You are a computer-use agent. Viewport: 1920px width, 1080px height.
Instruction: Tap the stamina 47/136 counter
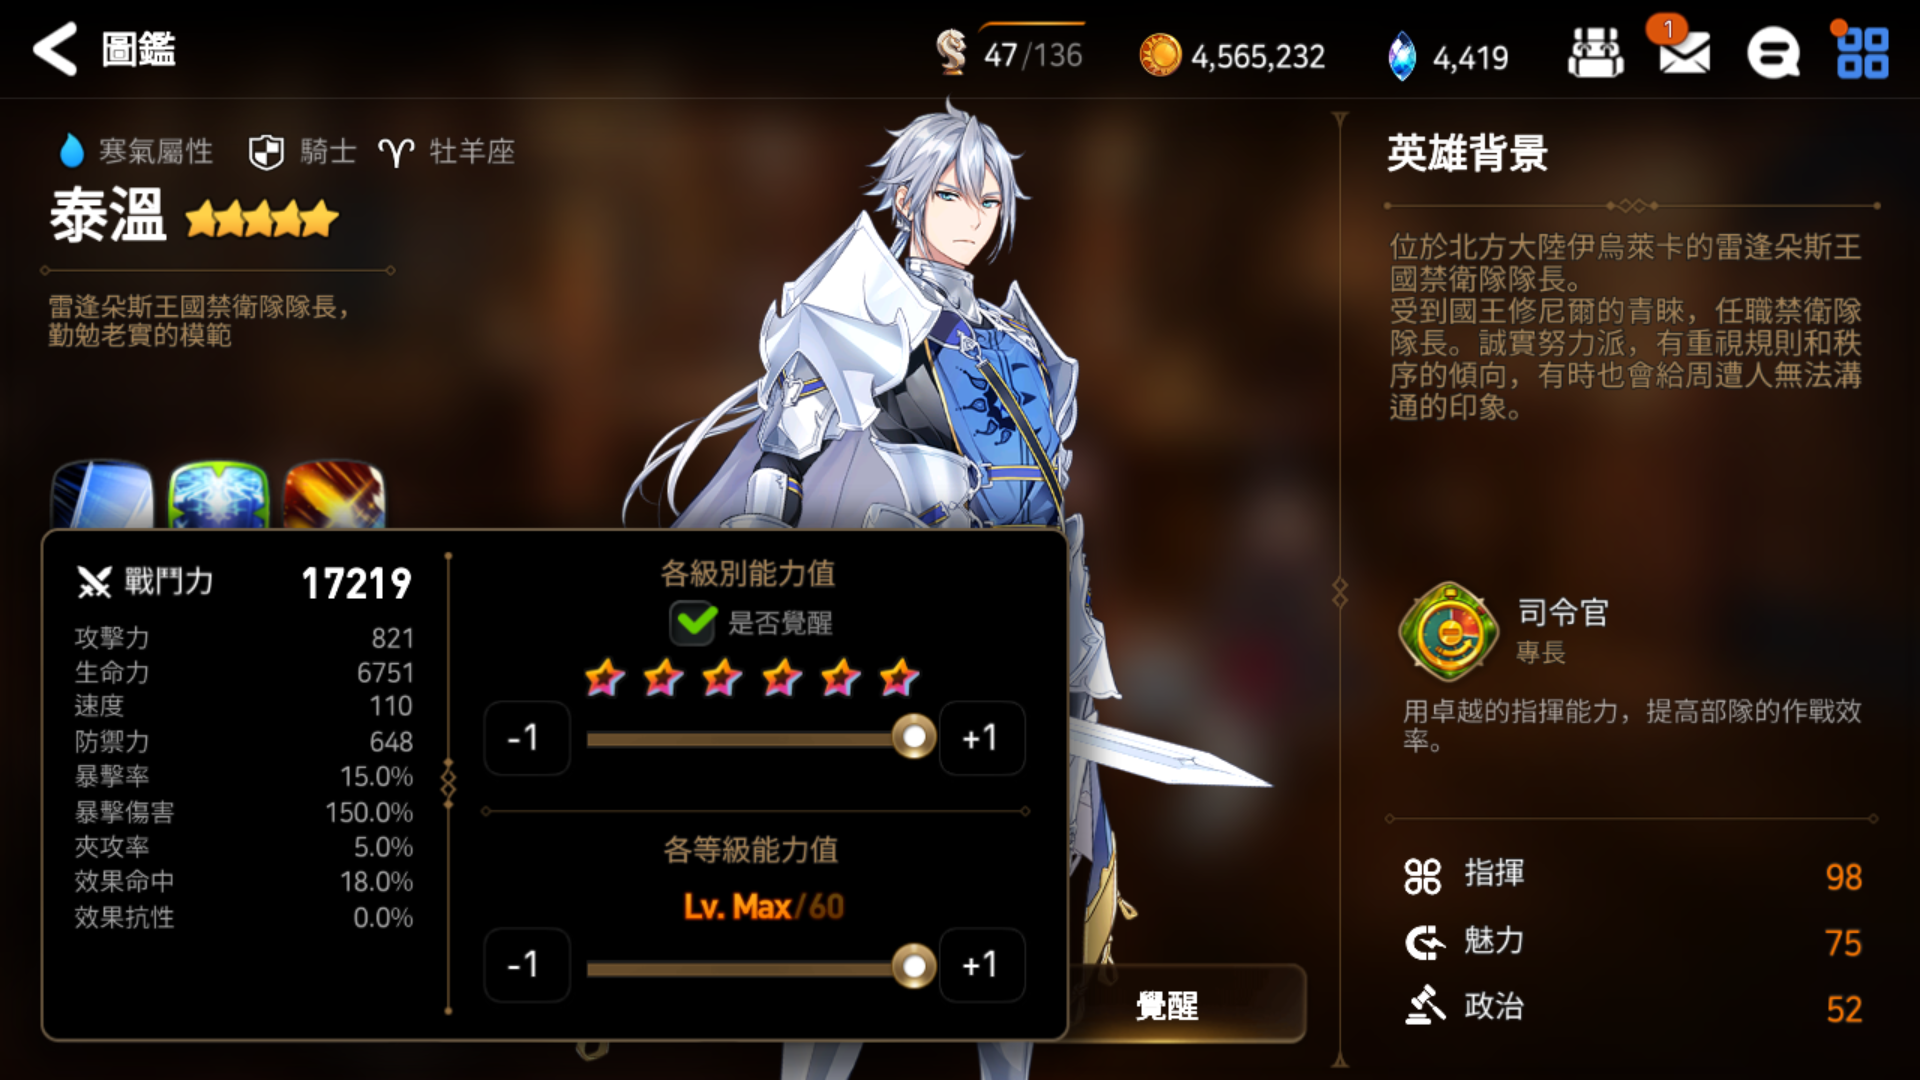1009,53
